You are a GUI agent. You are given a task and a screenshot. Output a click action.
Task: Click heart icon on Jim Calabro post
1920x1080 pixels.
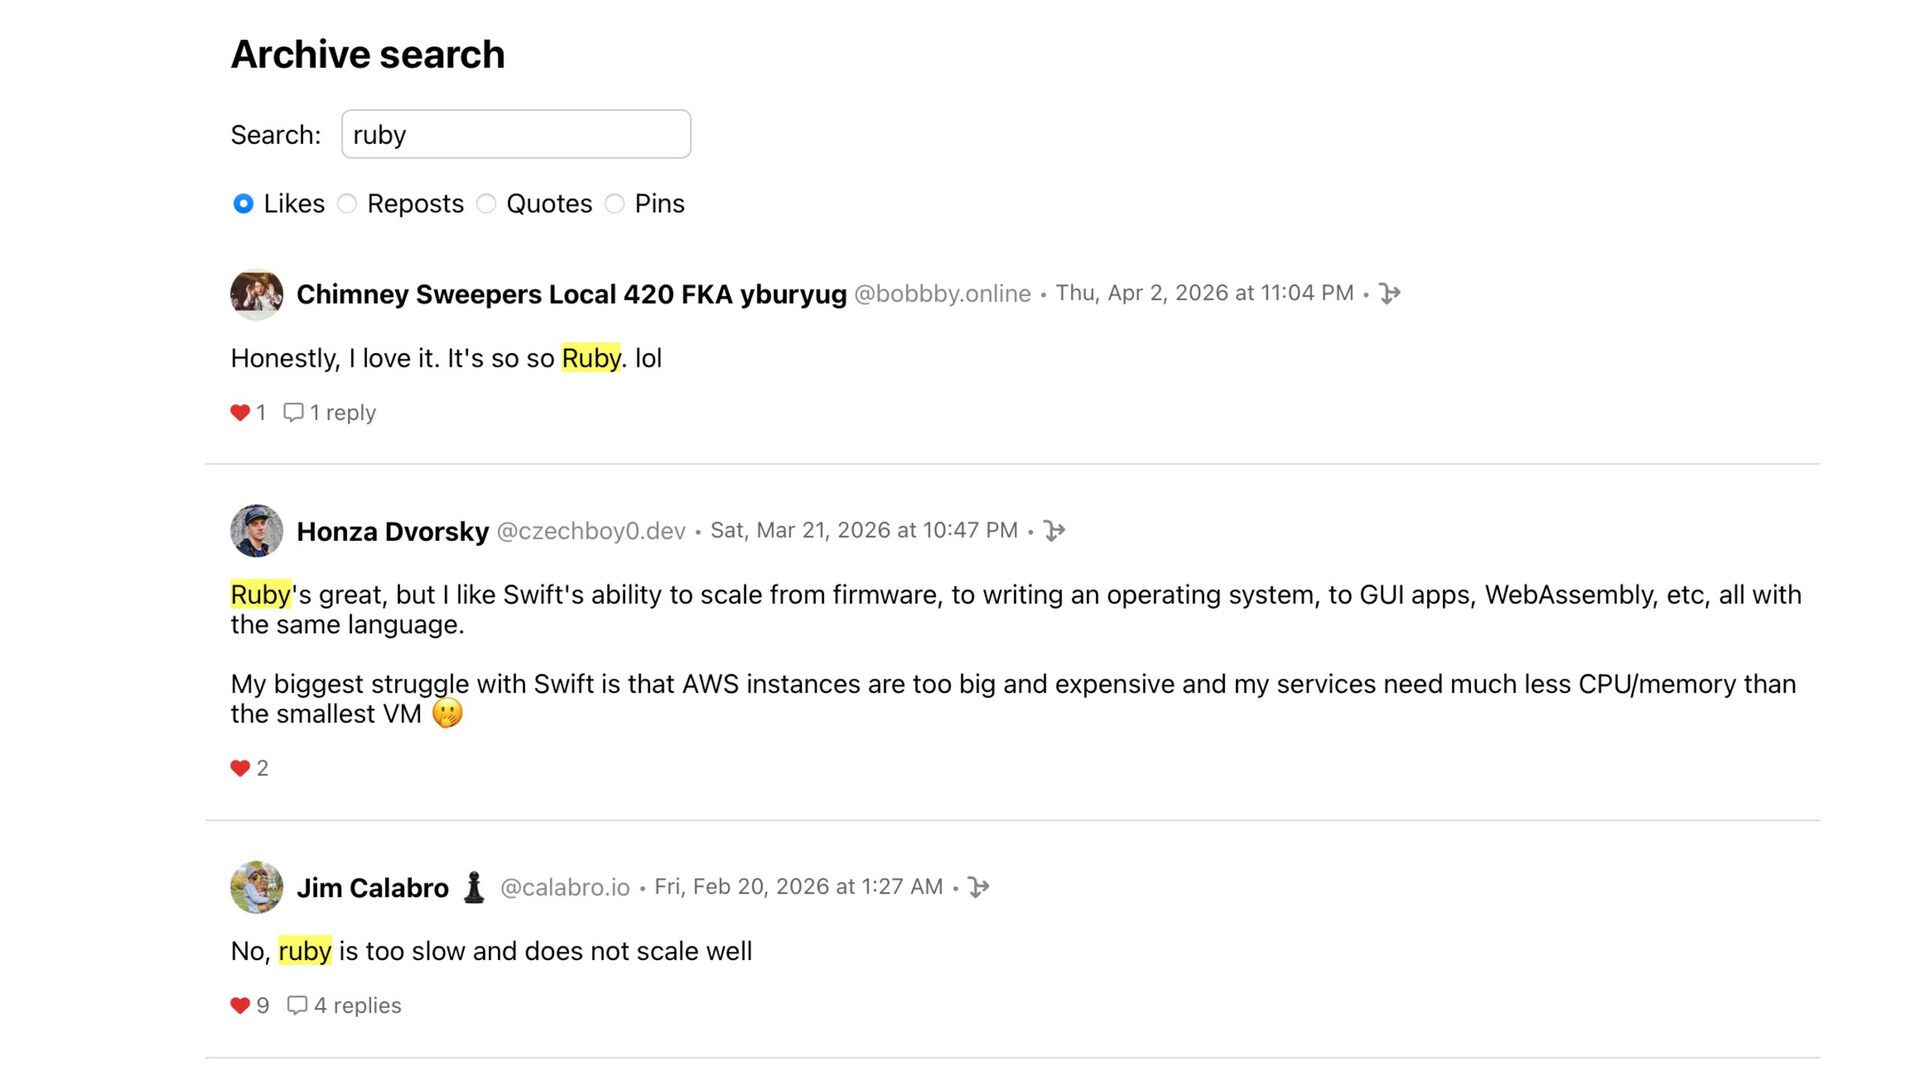tap(240, 1006)
